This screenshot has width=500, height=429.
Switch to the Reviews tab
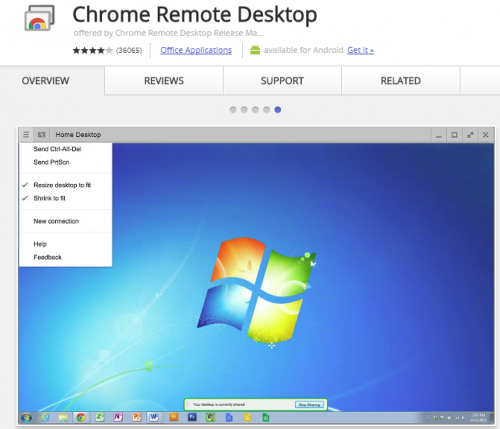click(164, 81)
